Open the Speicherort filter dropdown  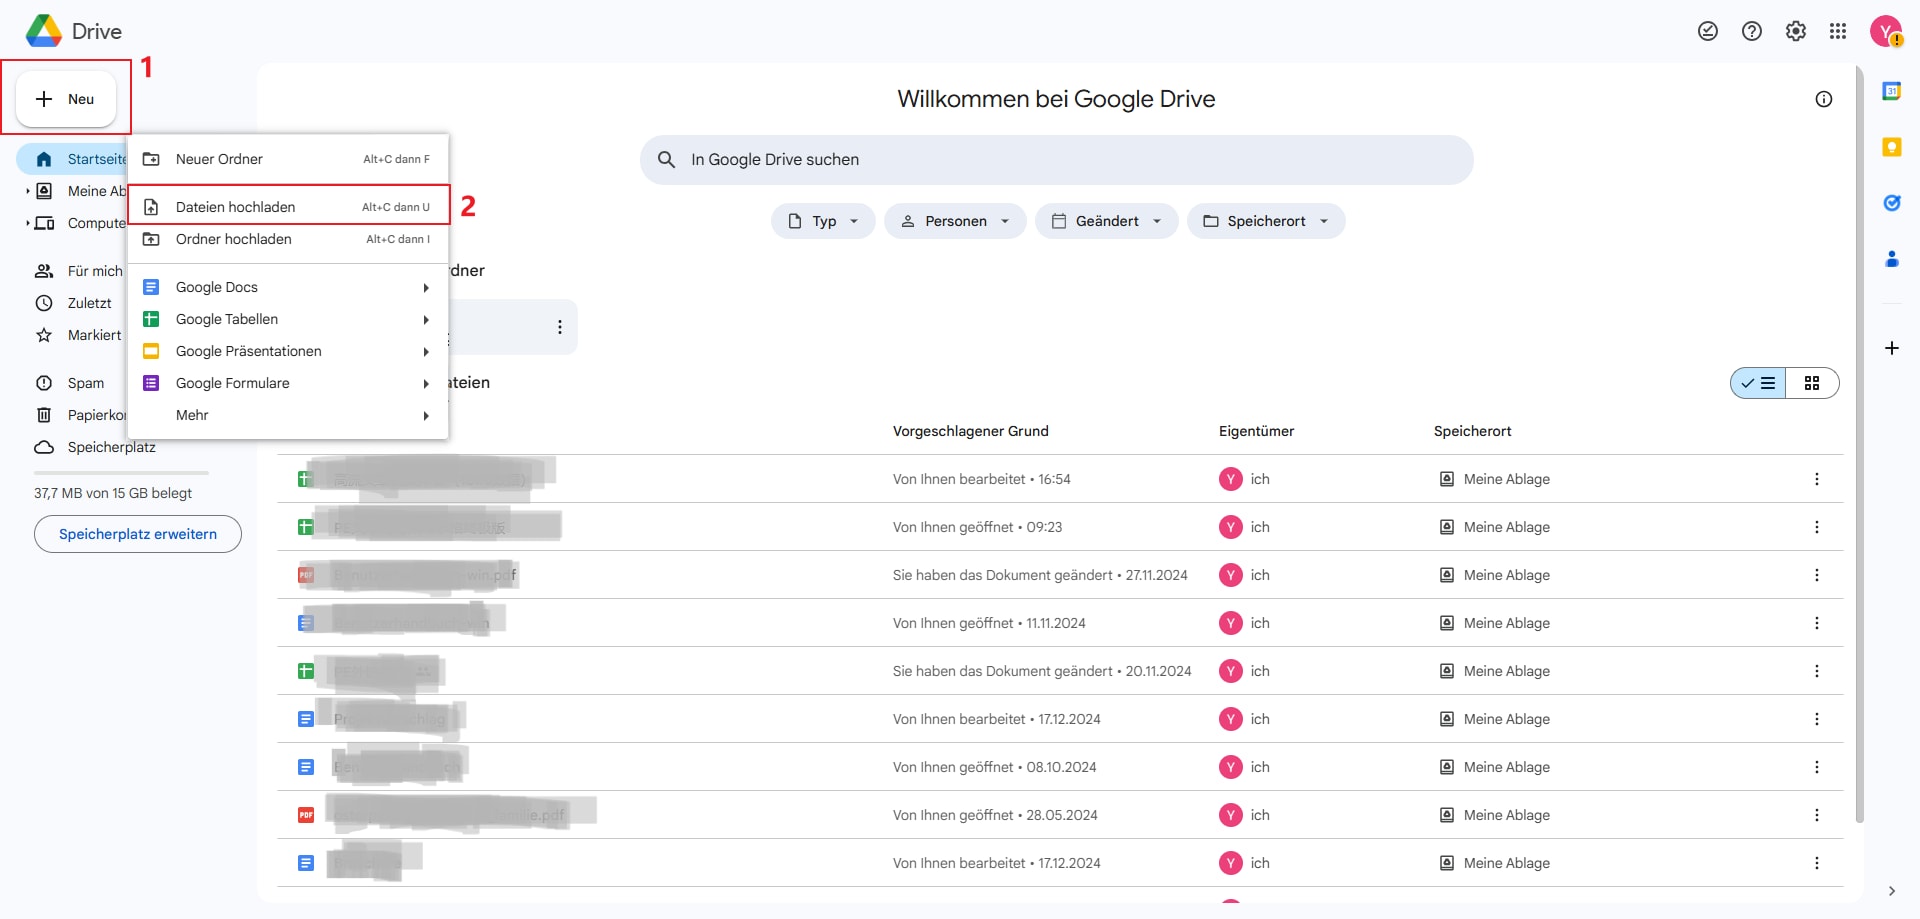point(1266,221)
